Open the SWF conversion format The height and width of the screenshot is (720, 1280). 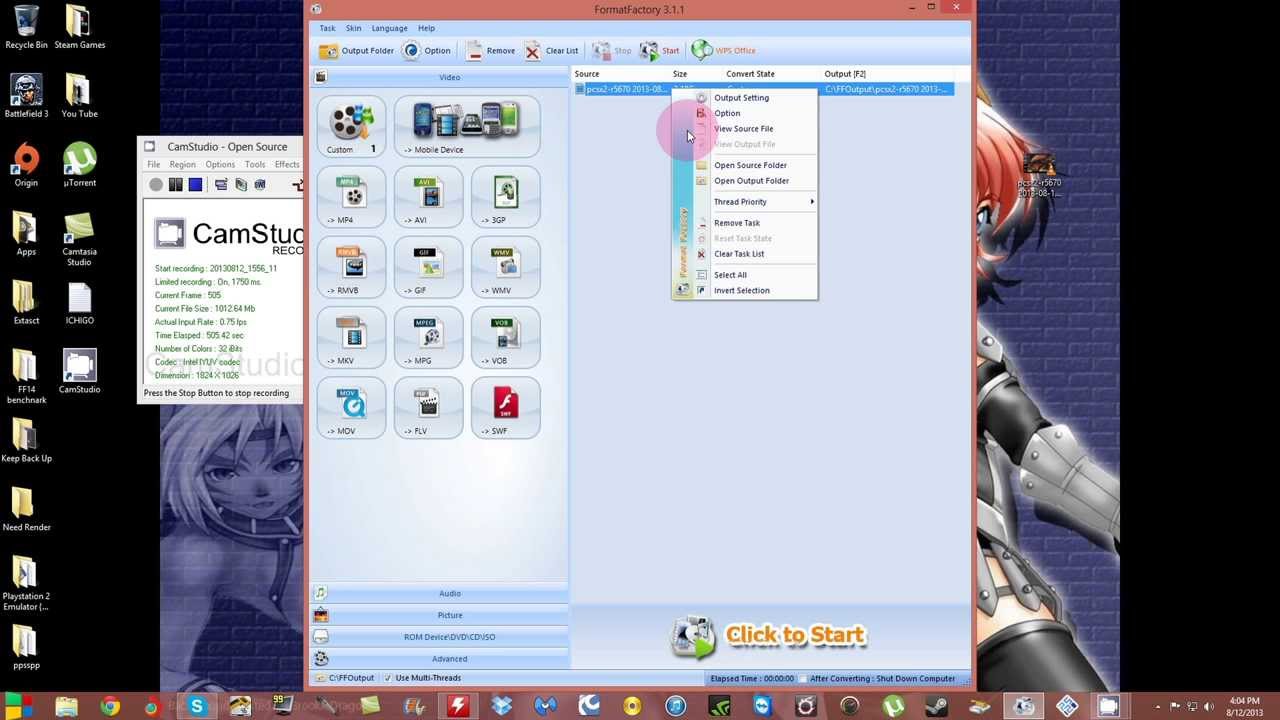pos(505,409)
